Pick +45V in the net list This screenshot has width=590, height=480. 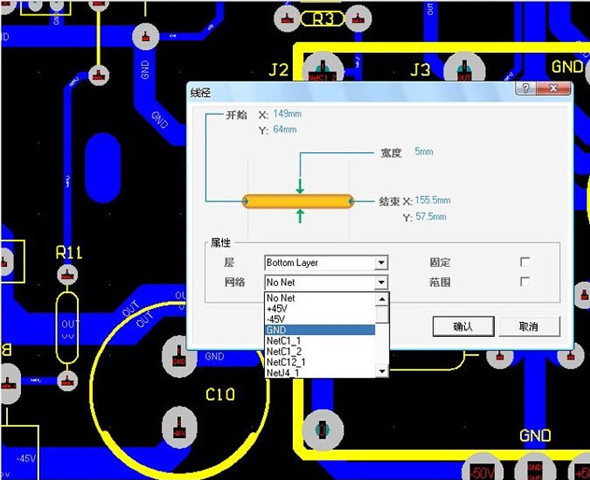point(320,309)
